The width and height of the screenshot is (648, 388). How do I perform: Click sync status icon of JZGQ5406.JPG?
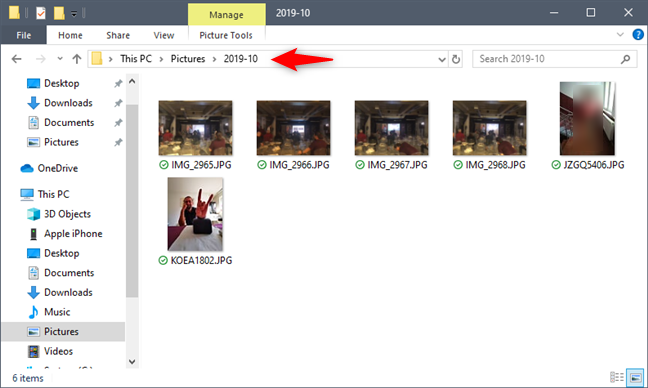(x=556, y=165)
